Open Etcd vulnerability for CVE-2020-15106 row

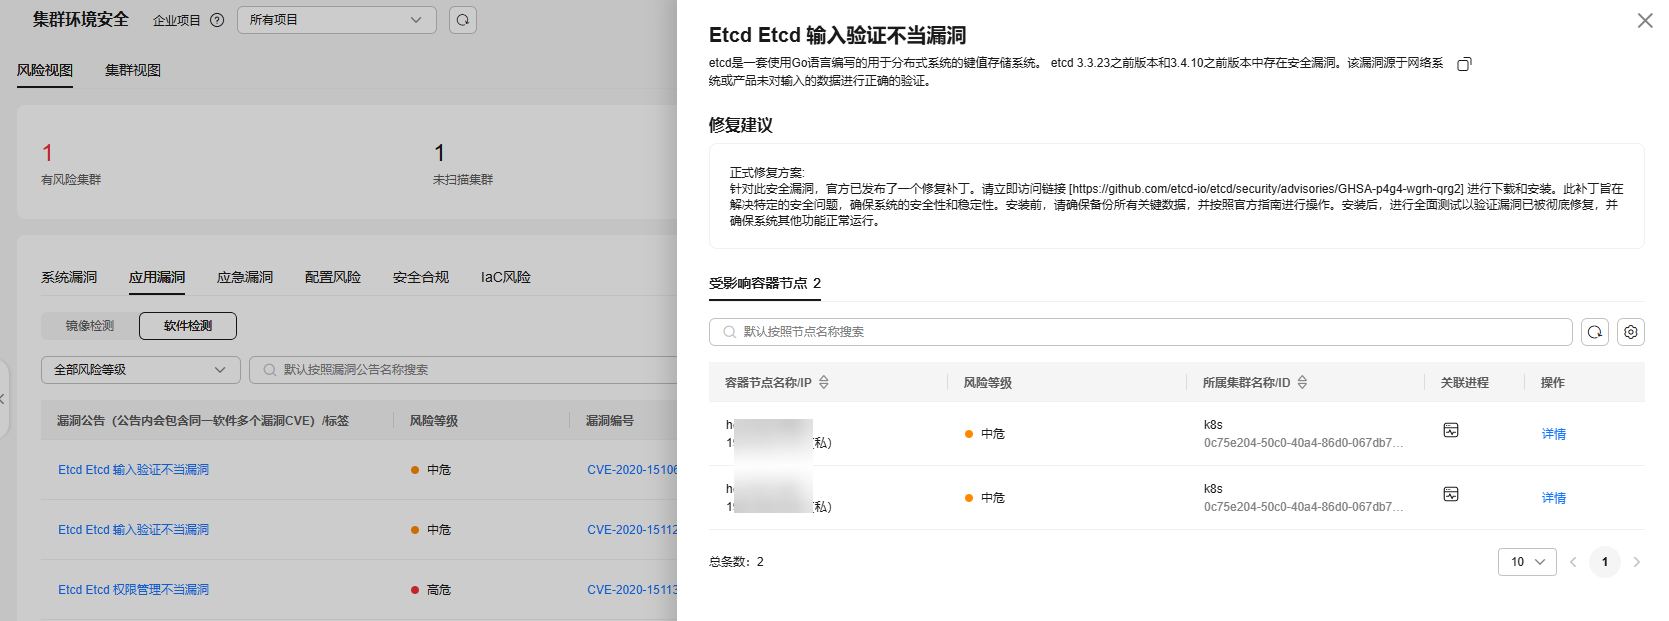133,470
